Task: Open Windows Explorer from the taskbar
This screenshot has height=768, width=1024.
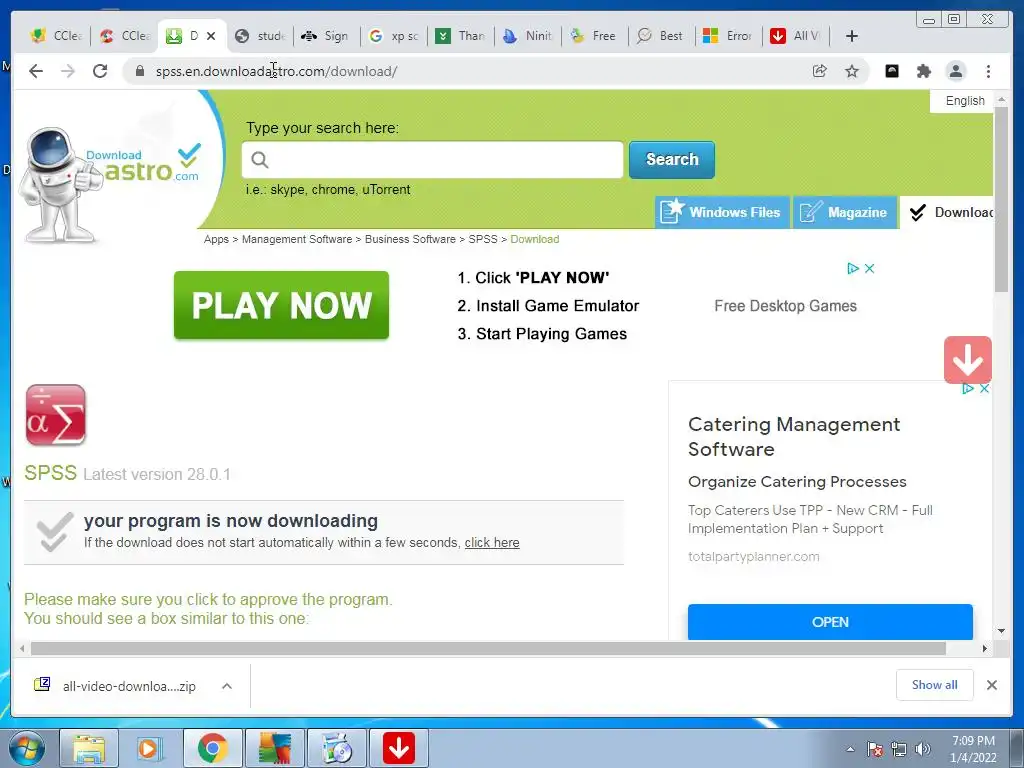Action: coord(89,748)
